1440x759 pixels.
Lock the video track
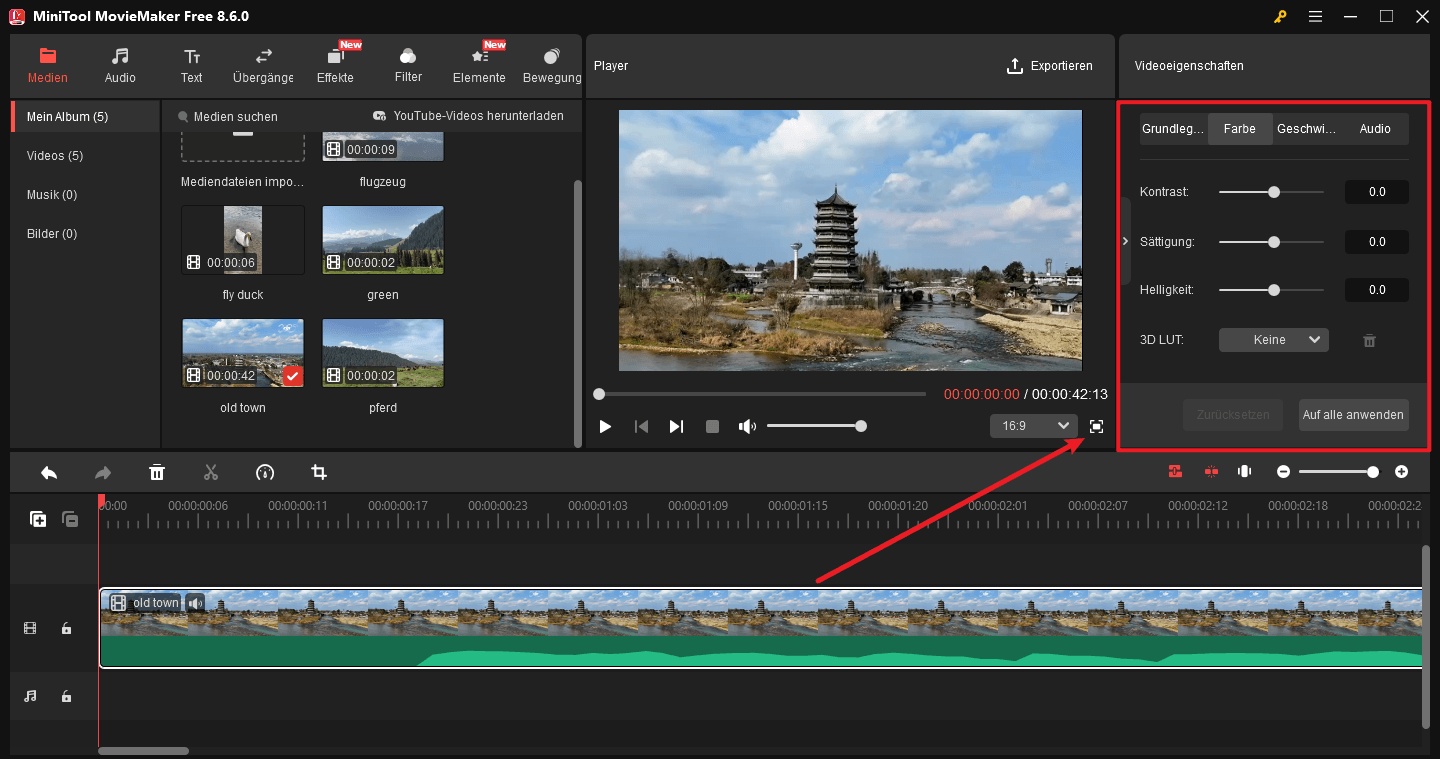pos(66,627)
